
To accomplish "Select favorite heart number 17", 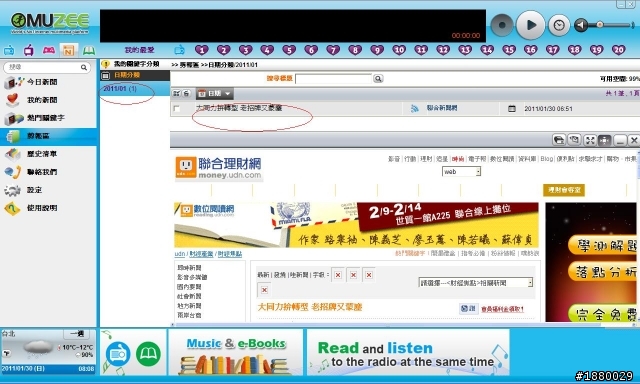I will (553, 50).
